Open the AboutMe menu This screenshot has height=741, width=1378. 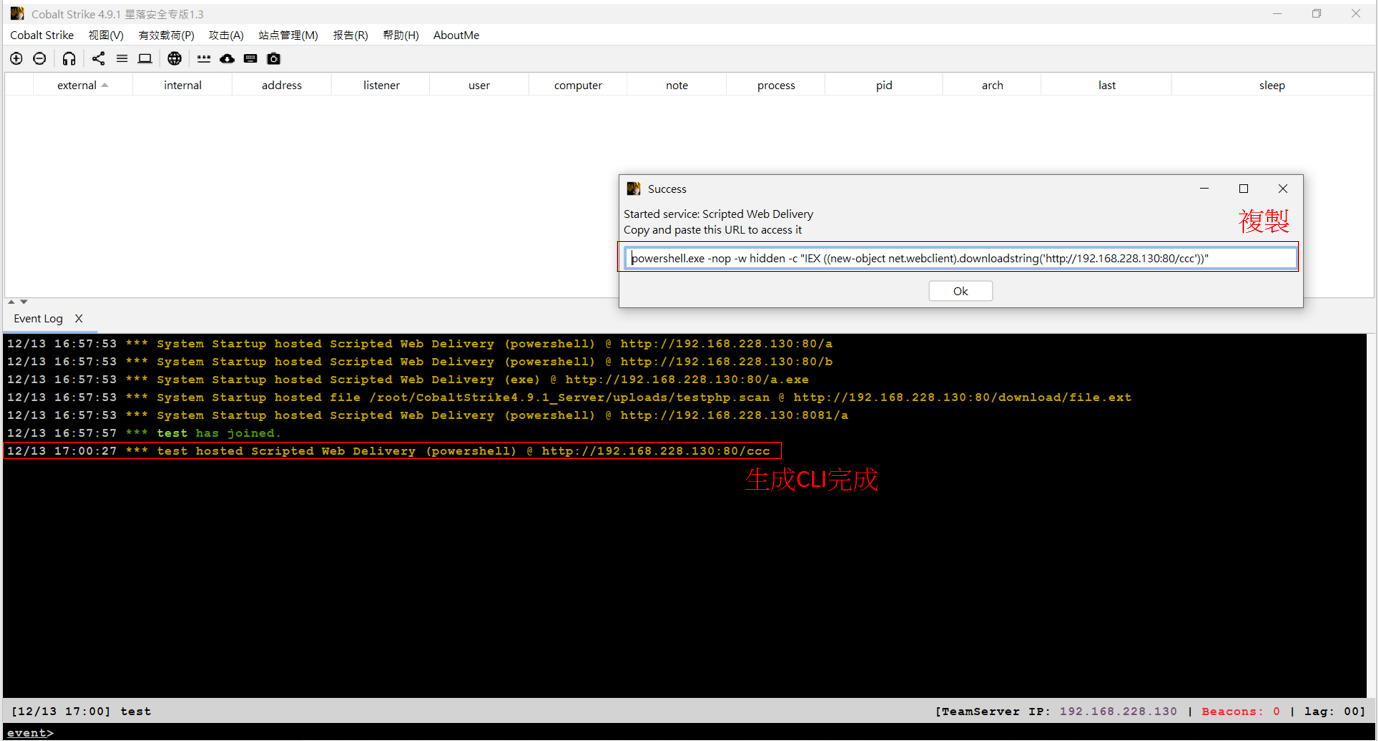click(x=456, y=35)
